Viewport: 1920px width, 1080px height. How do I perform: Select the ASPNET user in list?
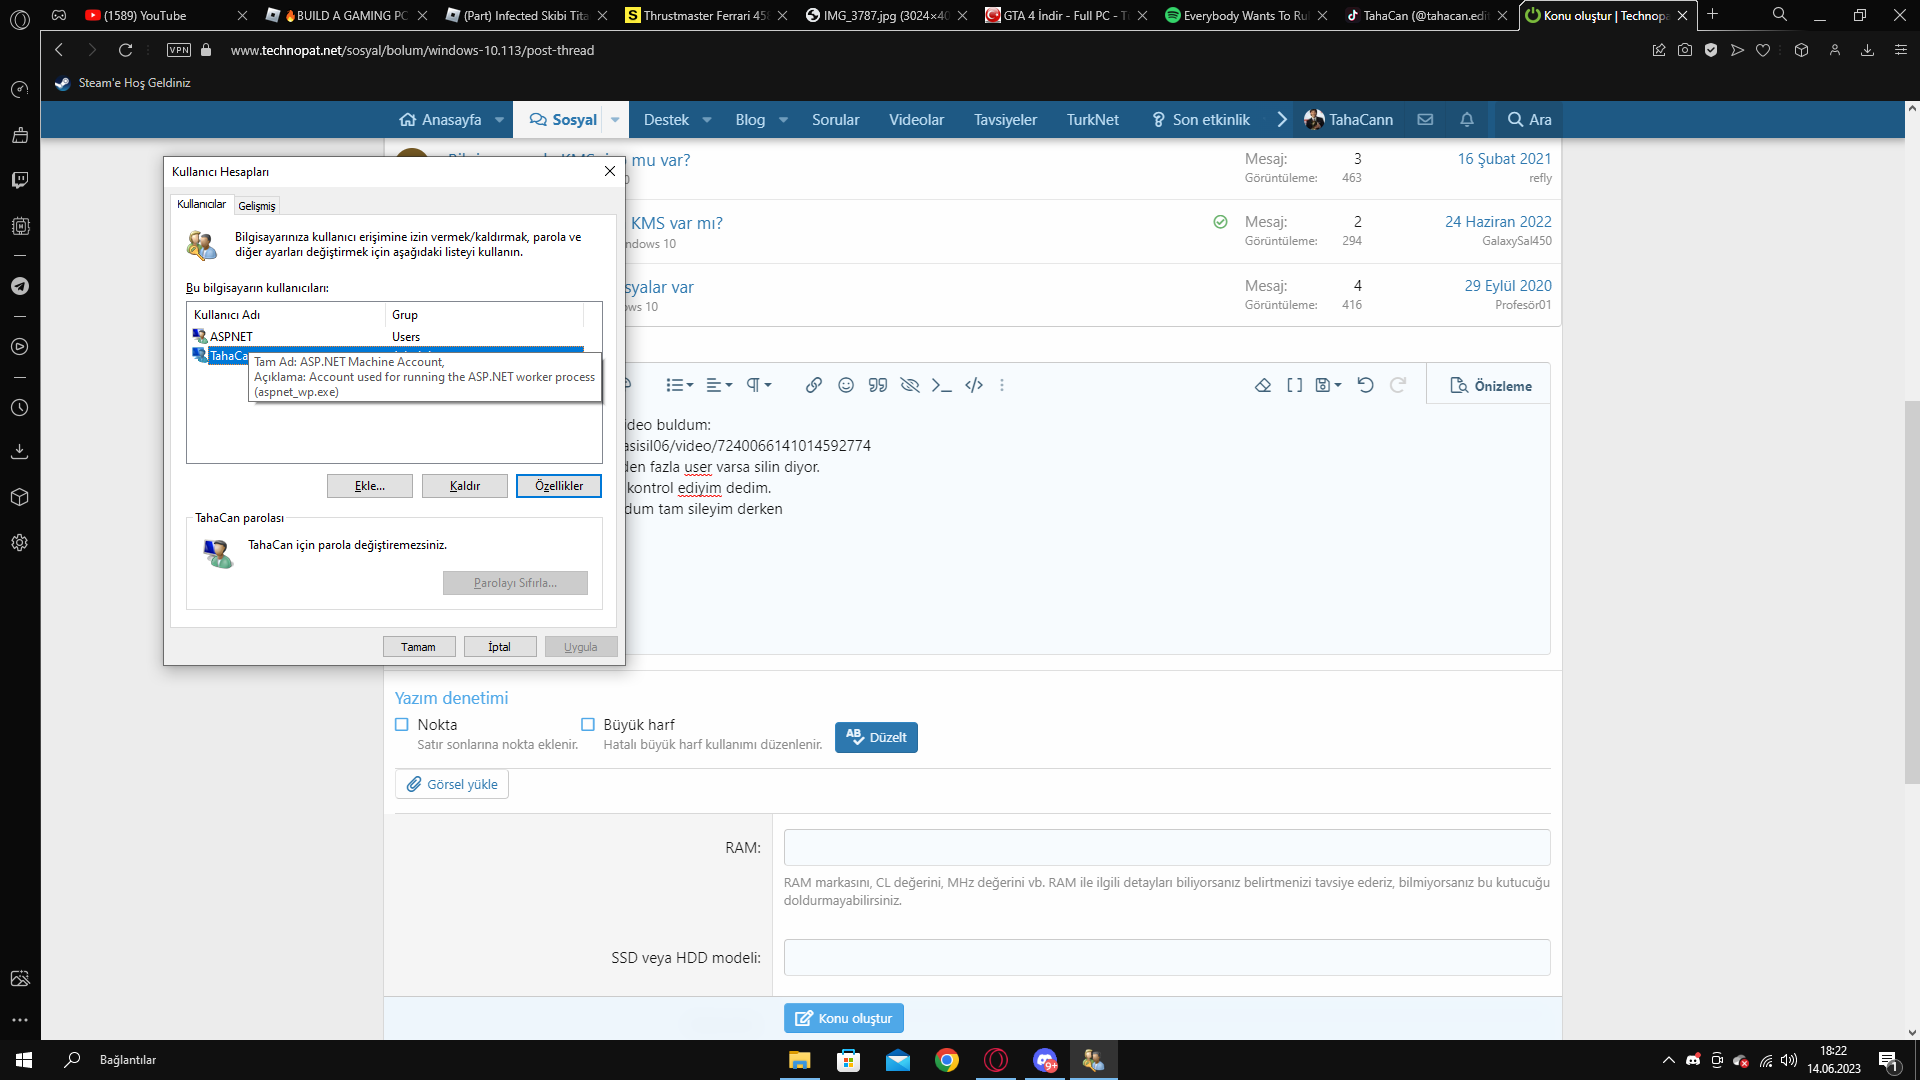click(x=231, y=337)
